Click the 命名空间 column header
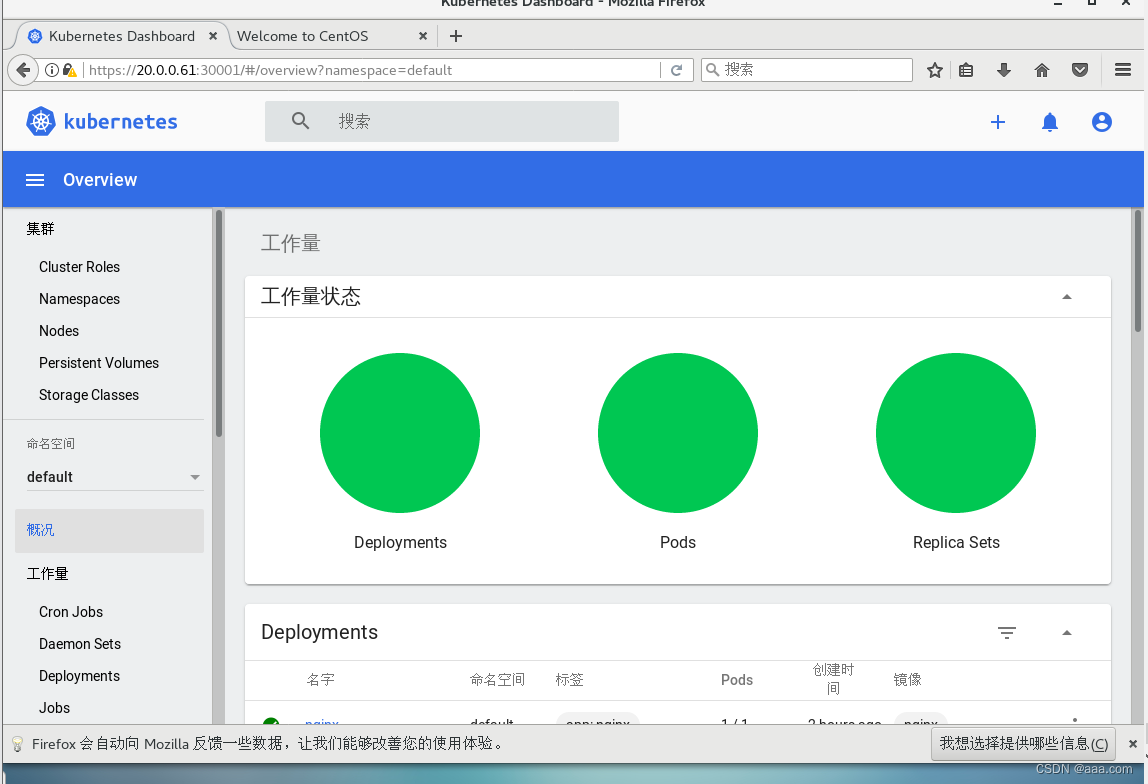 pos(497,680)
